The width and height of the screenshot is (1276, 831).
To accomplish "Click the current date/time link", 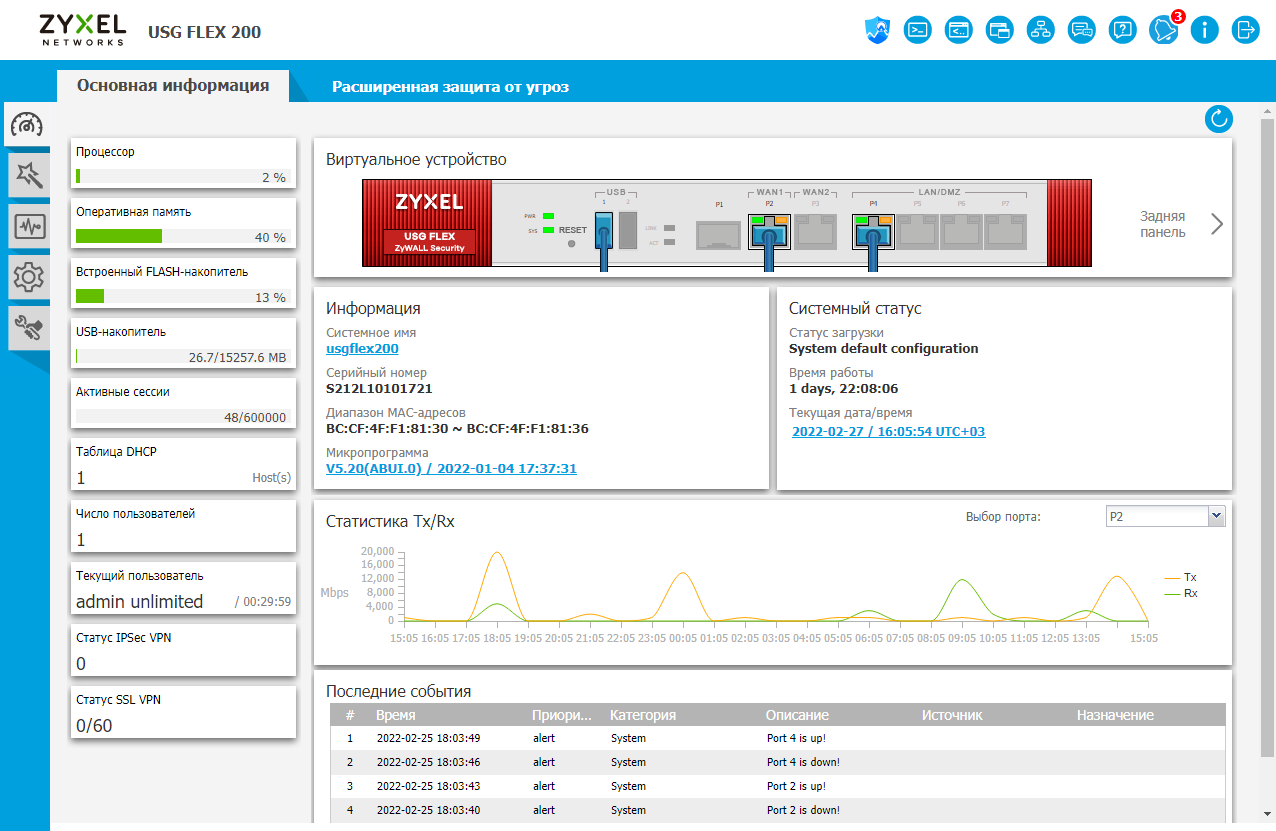I will coord(888,432).
